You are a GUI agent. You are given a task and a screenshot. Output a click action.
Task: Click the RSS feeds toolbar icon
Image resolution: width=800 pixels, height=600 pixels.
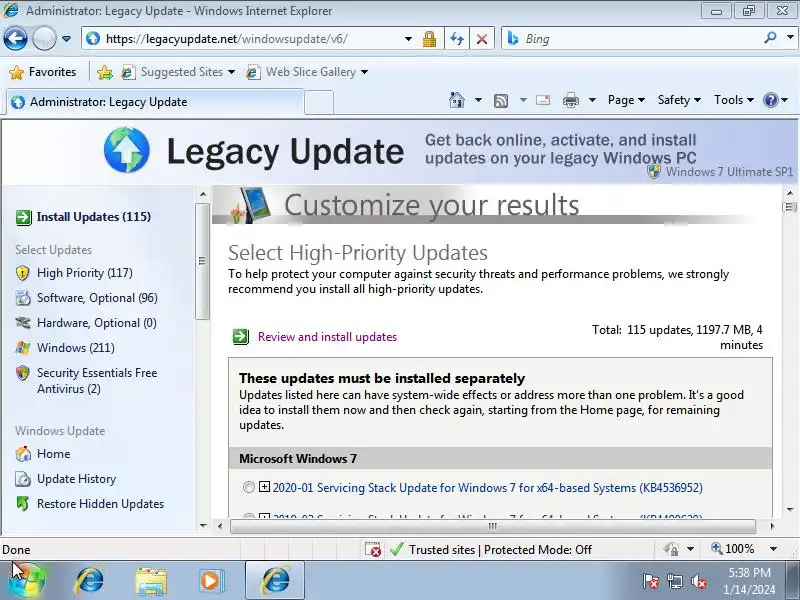[x=501, y=101]
